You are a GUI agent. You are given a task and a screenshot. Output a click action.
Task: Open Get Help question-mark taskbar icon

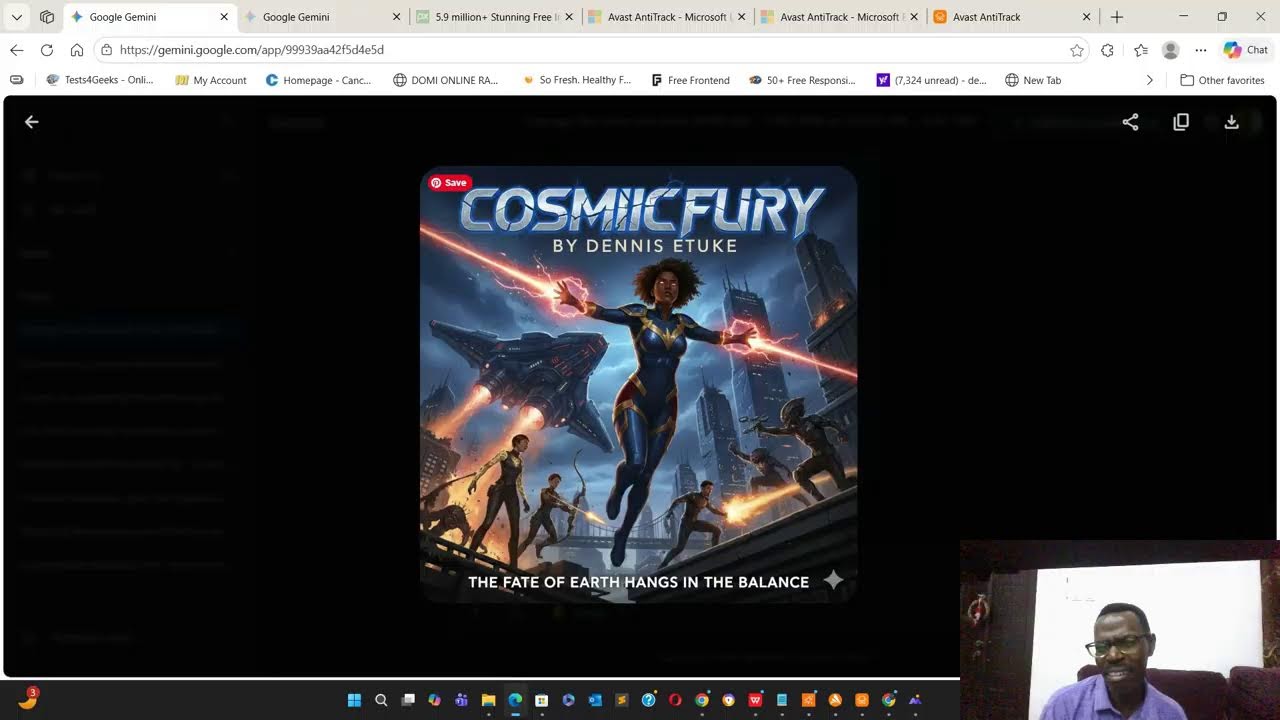(x=648, y=700)
